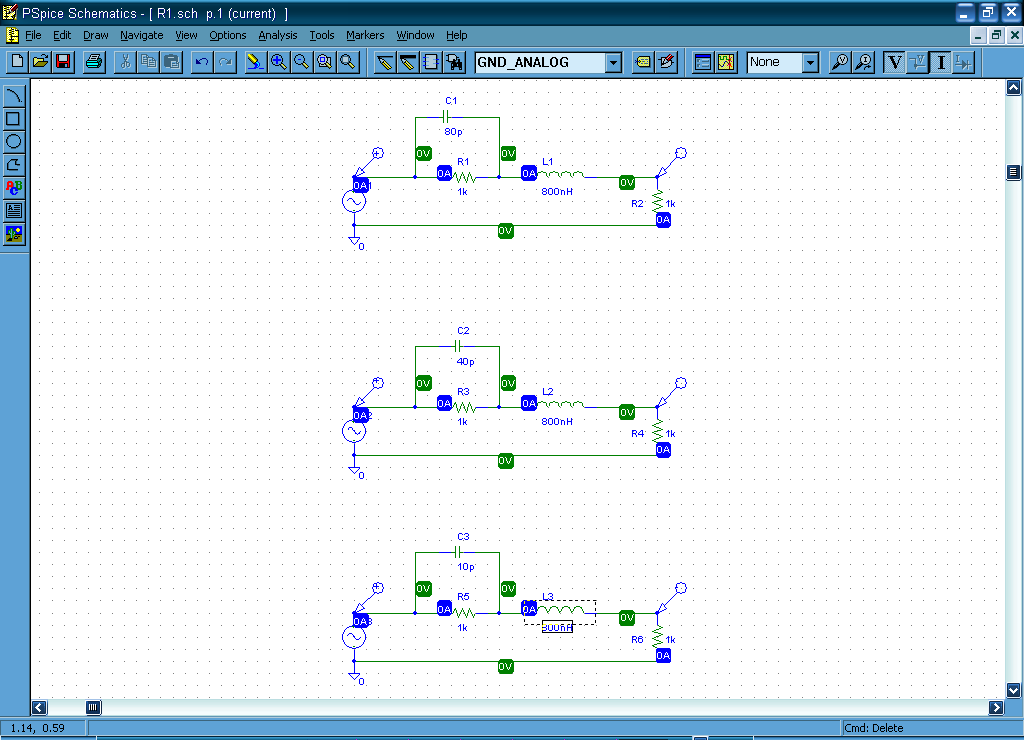Select the Insert Picture tool
The height and width of the screenshot is (740, 1024).
coord(14,233)
